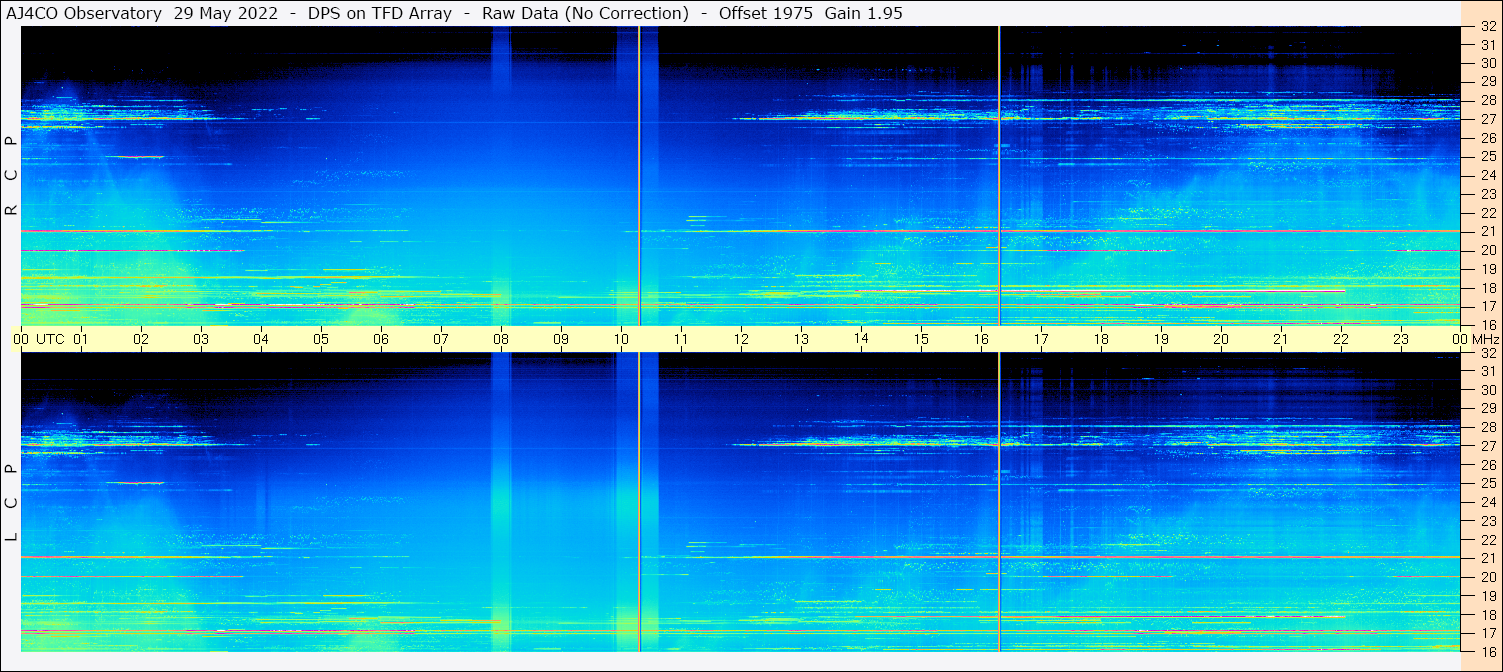The image size is (1503, 672).
Task: Click the 'UTC' label on time axis
Action: (x=50, y=339)
